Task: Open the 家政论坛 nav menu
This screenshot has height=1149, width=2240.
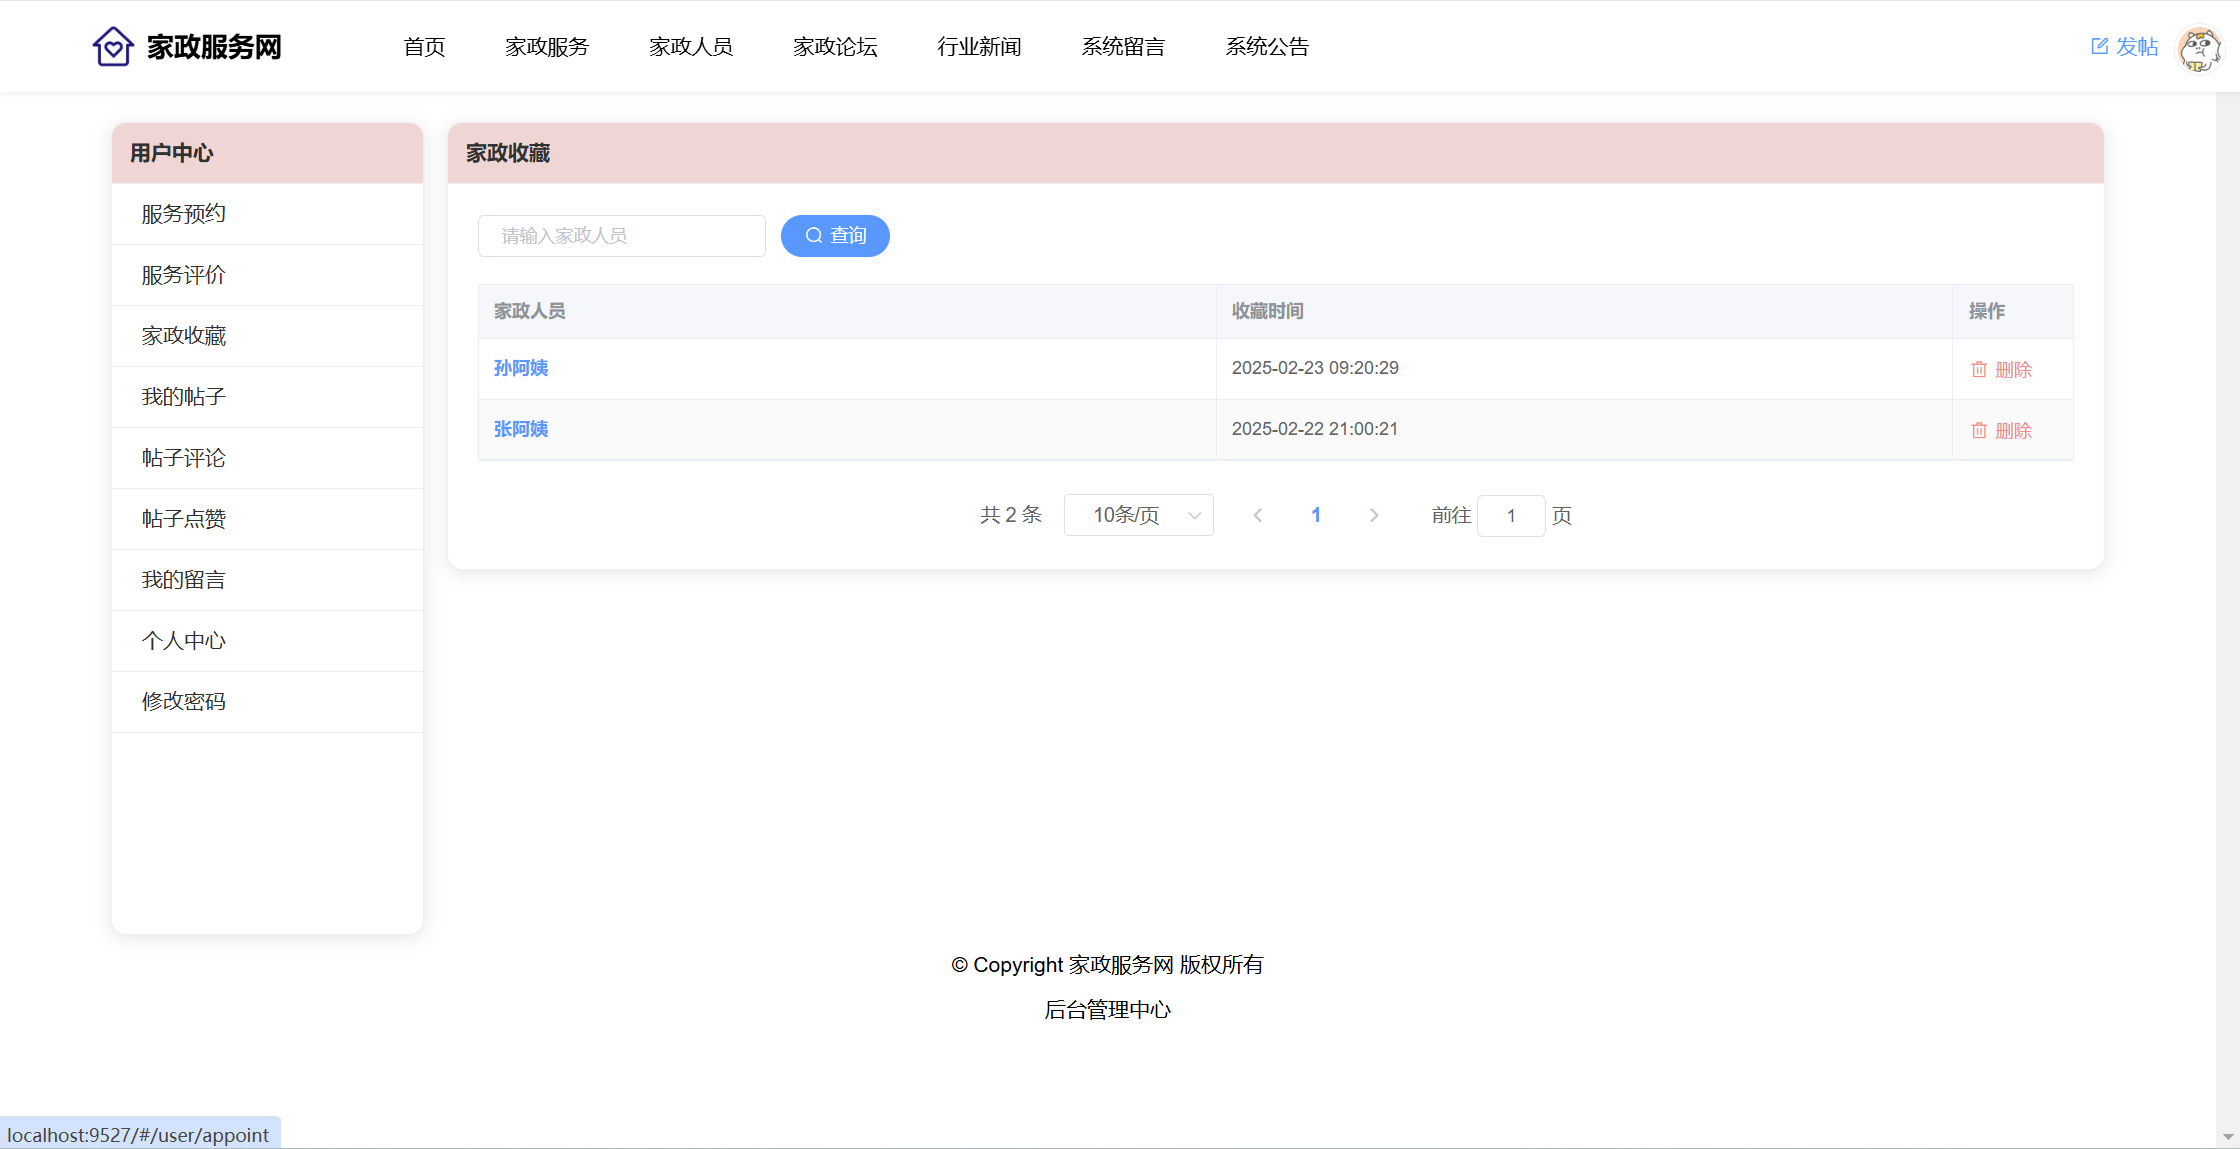Action: tap(835, 47)
